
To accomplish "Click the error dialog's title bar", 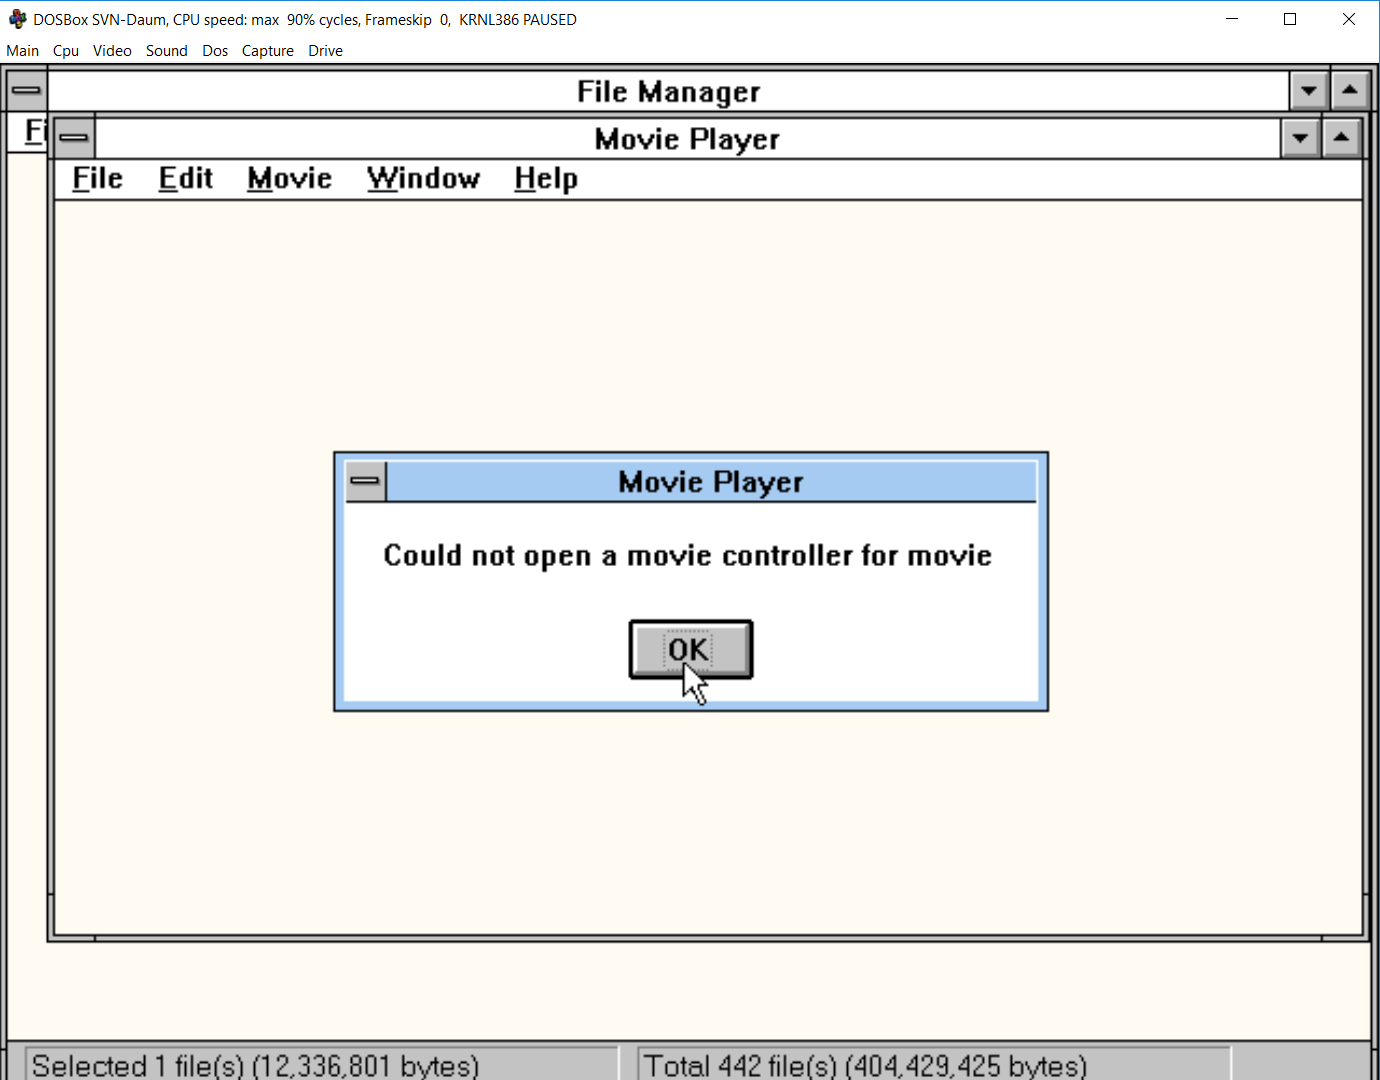I will pos(711,482).
